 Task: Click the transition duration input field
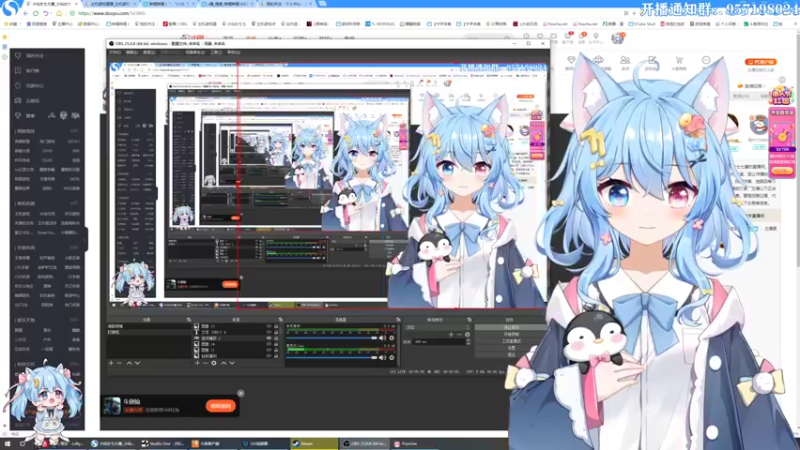coord(438,342)
